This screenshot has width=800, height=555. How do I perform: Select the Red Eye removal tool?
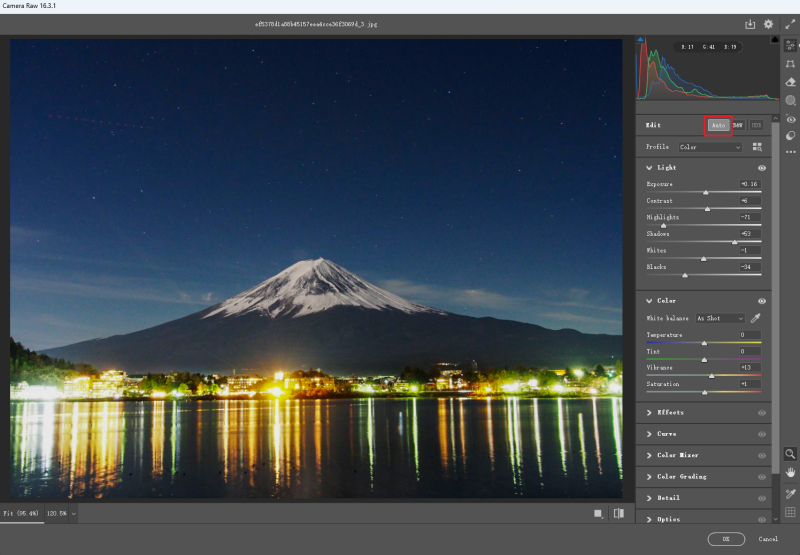click(790, 119)
